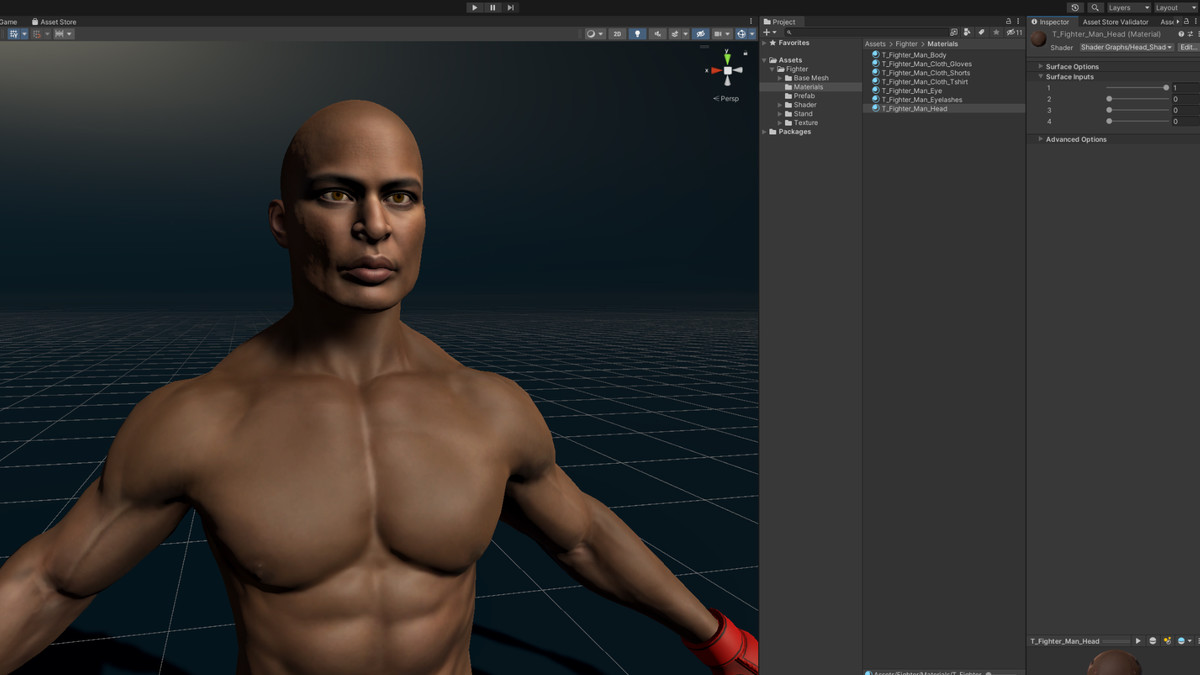The width and height of the screenshot is (1200, 675).
Task: Open the Layers dropdown
Action: pos(1128,7)
